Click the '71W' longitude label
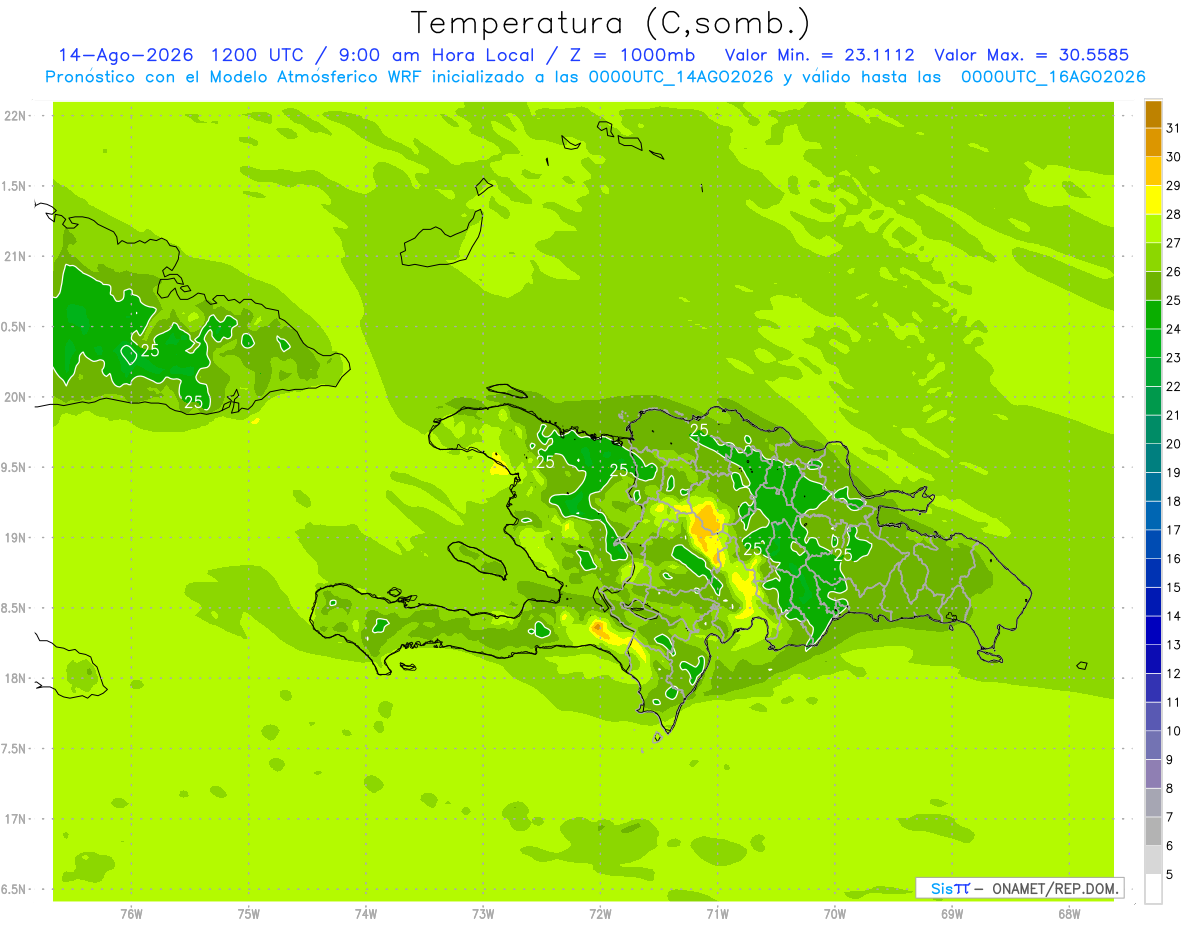1200x927 pixels. (x=717, y=914)
